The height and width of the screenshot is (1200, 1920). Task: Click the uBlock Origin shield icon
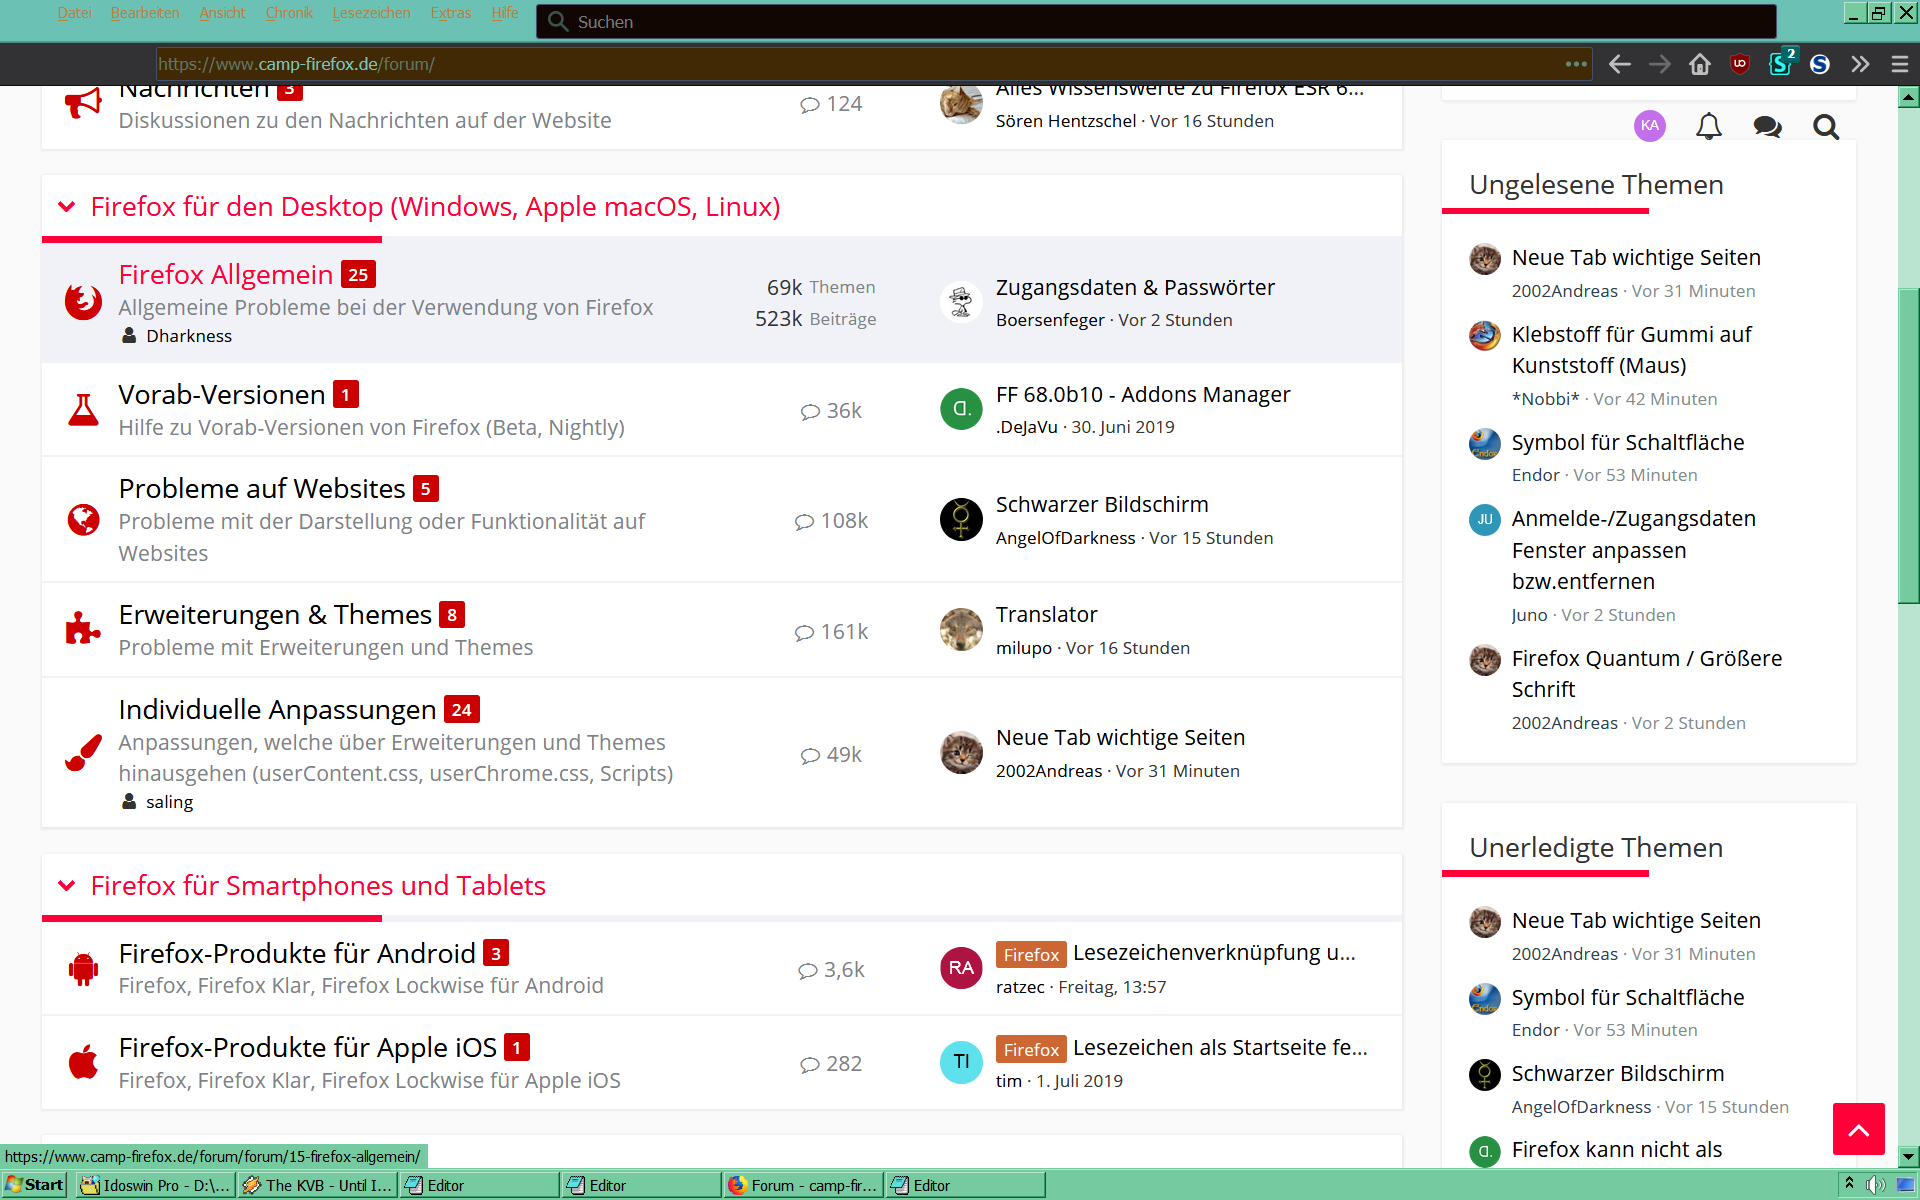(1740, 64)
